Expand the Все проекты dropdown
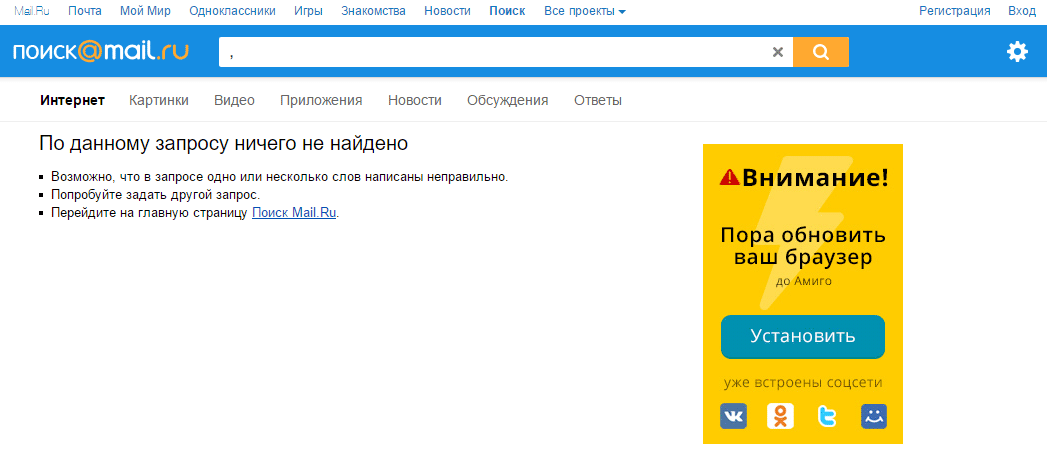The image size is (1047, 463). pos(585,11)
